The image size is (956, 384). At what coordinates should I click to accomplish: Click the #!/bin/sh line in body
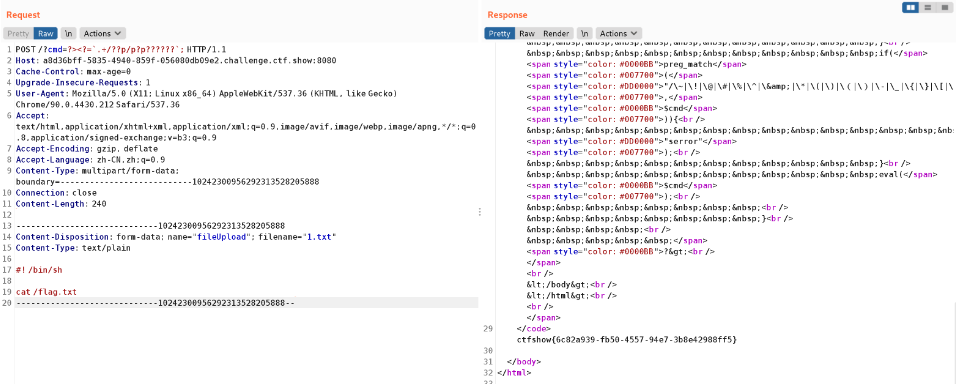38,270
